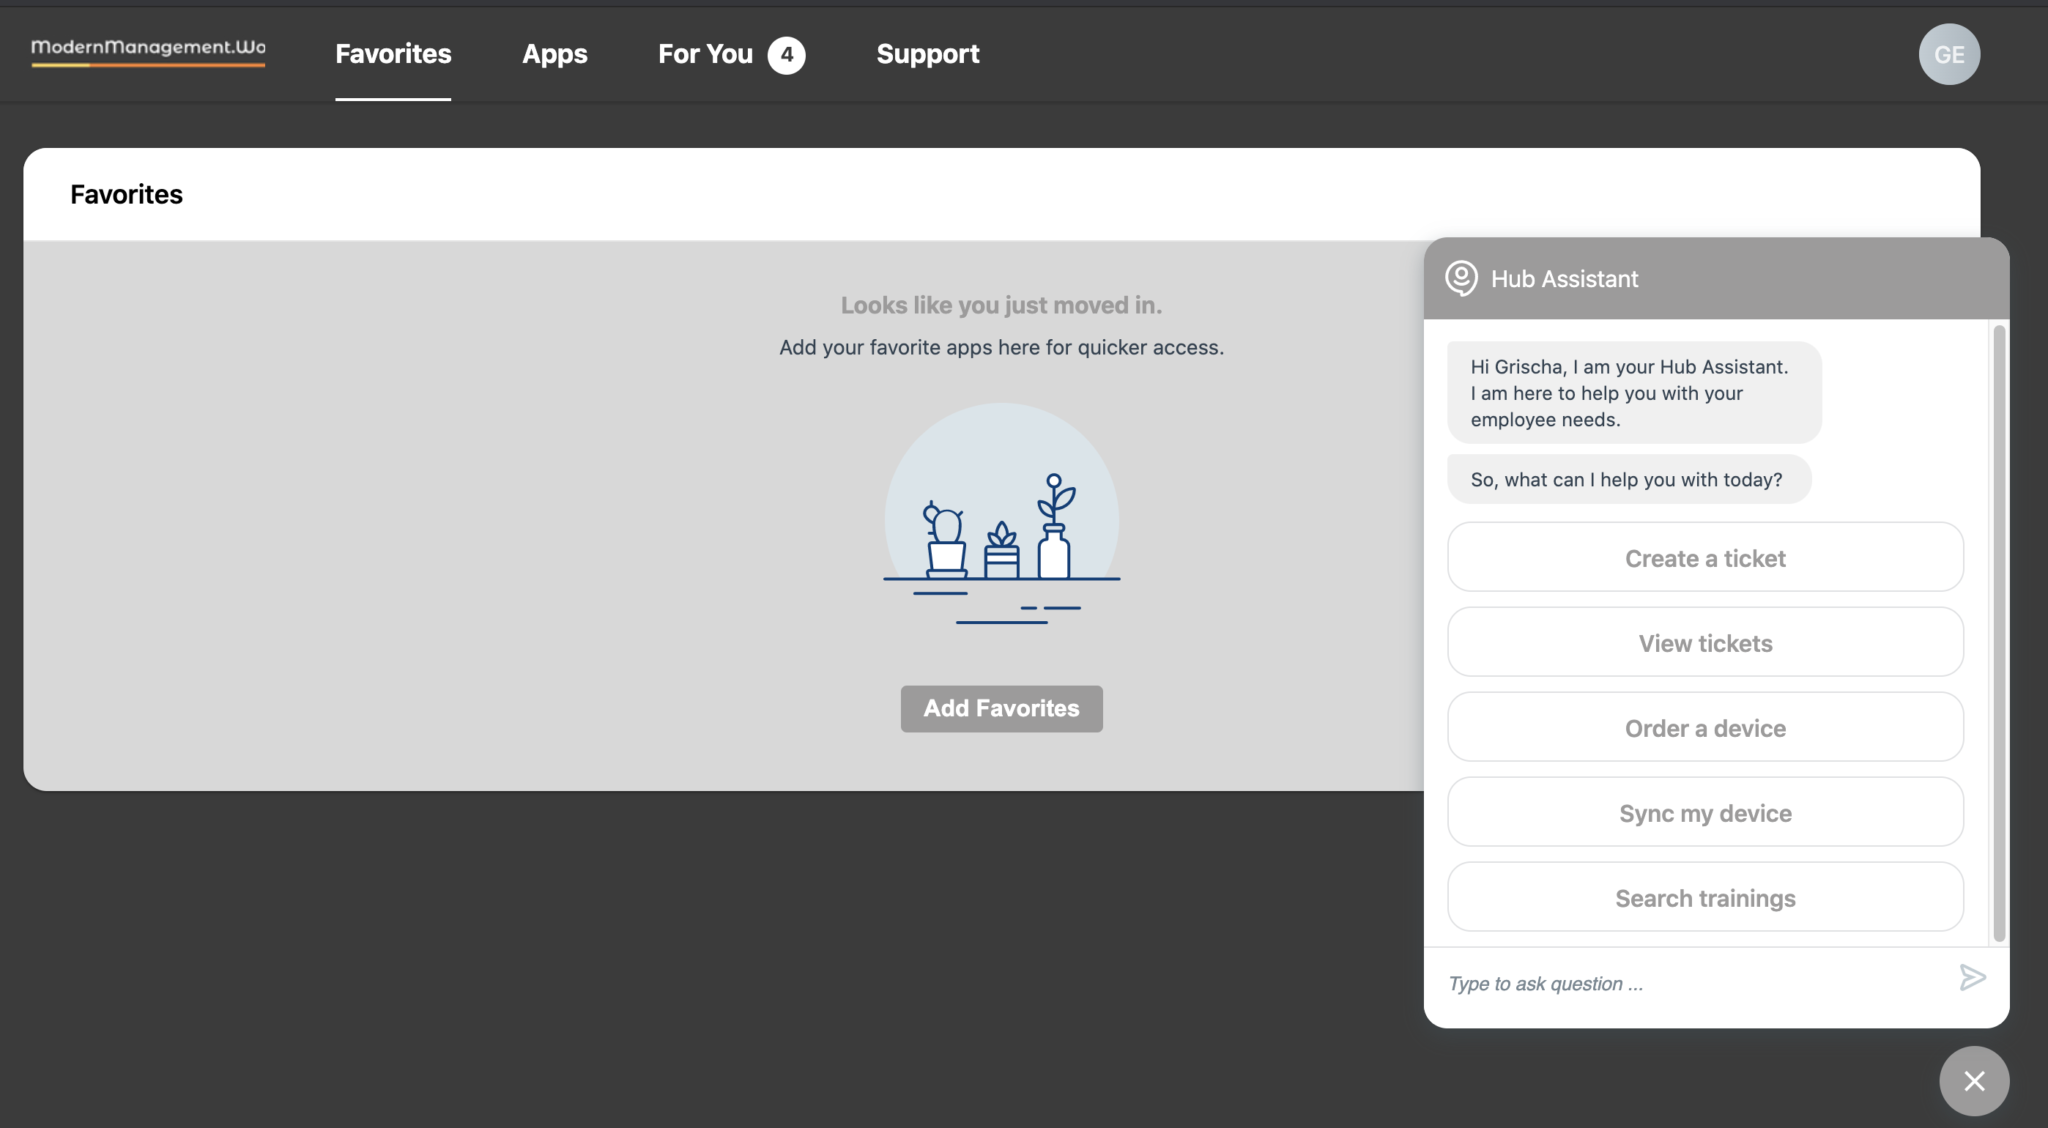
Task: Select View tickets from the assistant options
Action: [x=1704, y=642]
